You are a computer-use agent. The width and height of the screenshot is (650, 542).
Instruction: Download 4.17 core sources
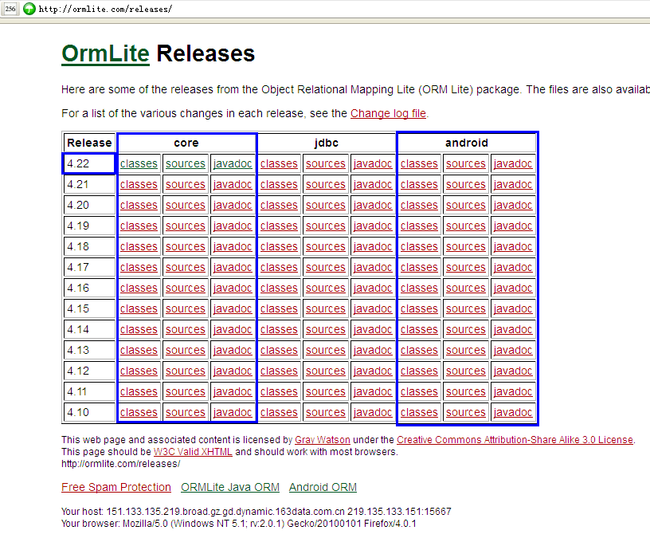[185, 267]
